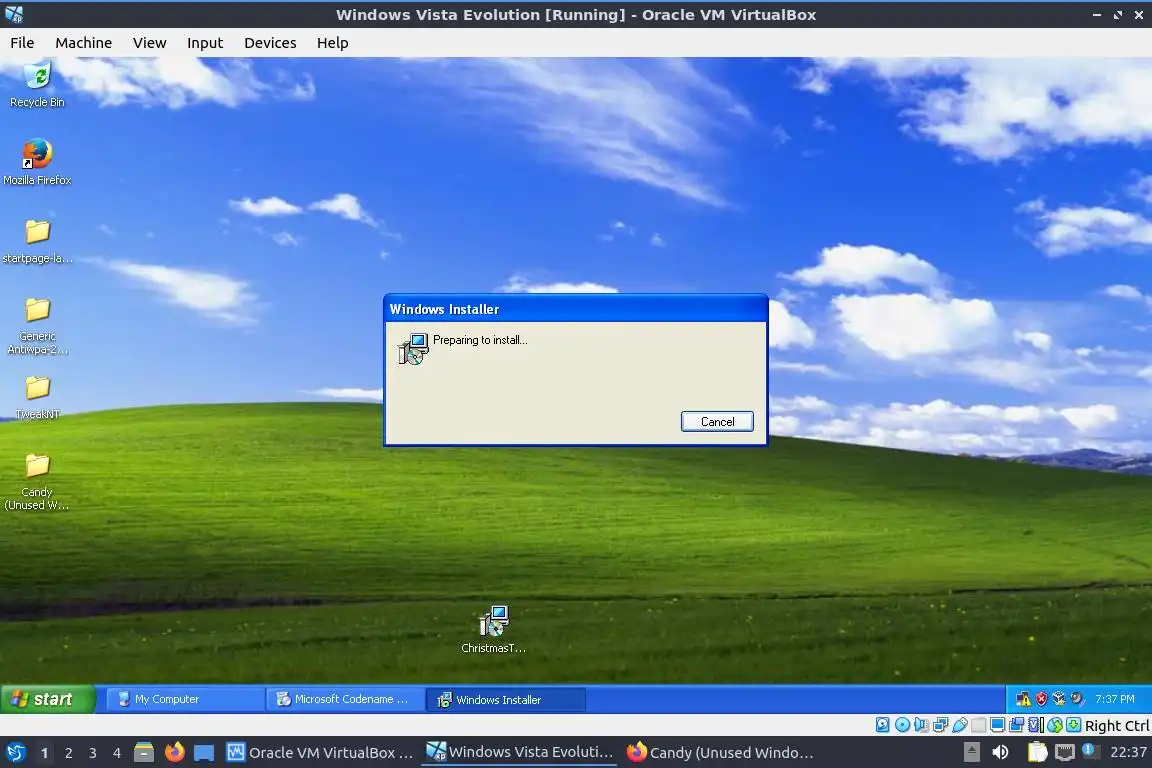Switch to the My Computer taskbar button

point(185,699)
